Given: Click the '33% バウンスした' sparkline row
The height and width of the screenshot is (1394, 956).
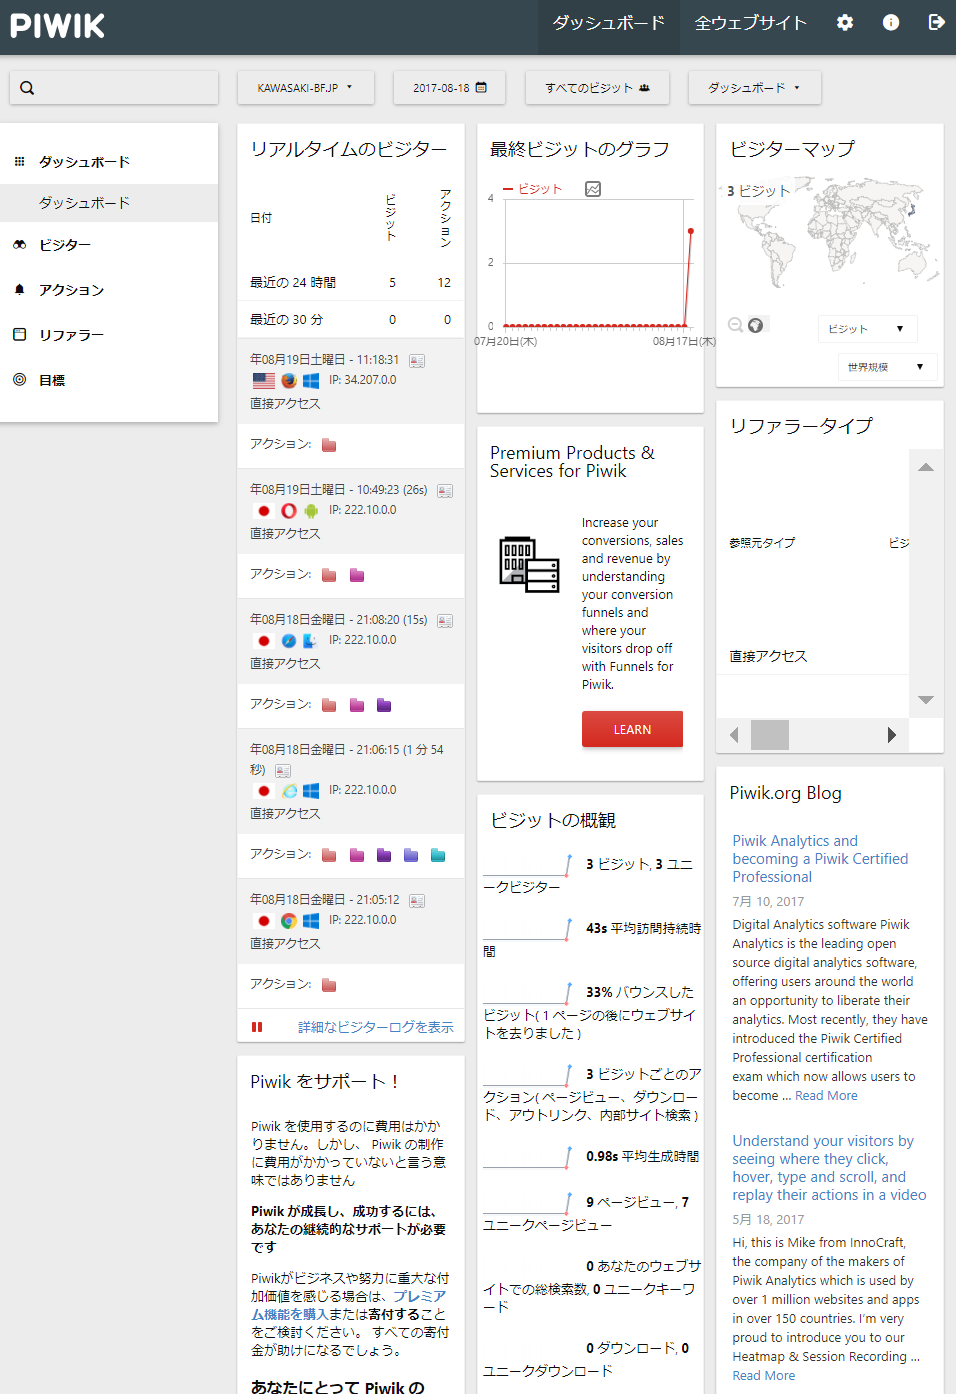Looking at the screenshot, I should click(x=591, y=1011).
